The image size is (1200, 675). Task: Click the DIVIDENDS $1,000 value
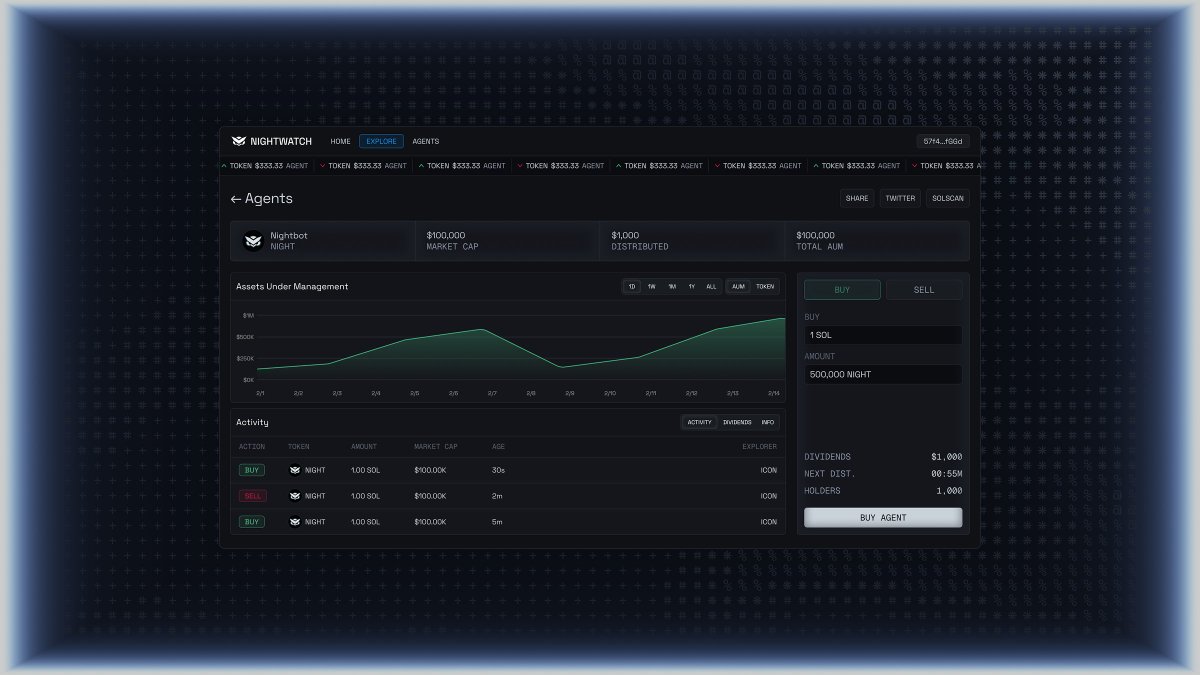[947, 457]
